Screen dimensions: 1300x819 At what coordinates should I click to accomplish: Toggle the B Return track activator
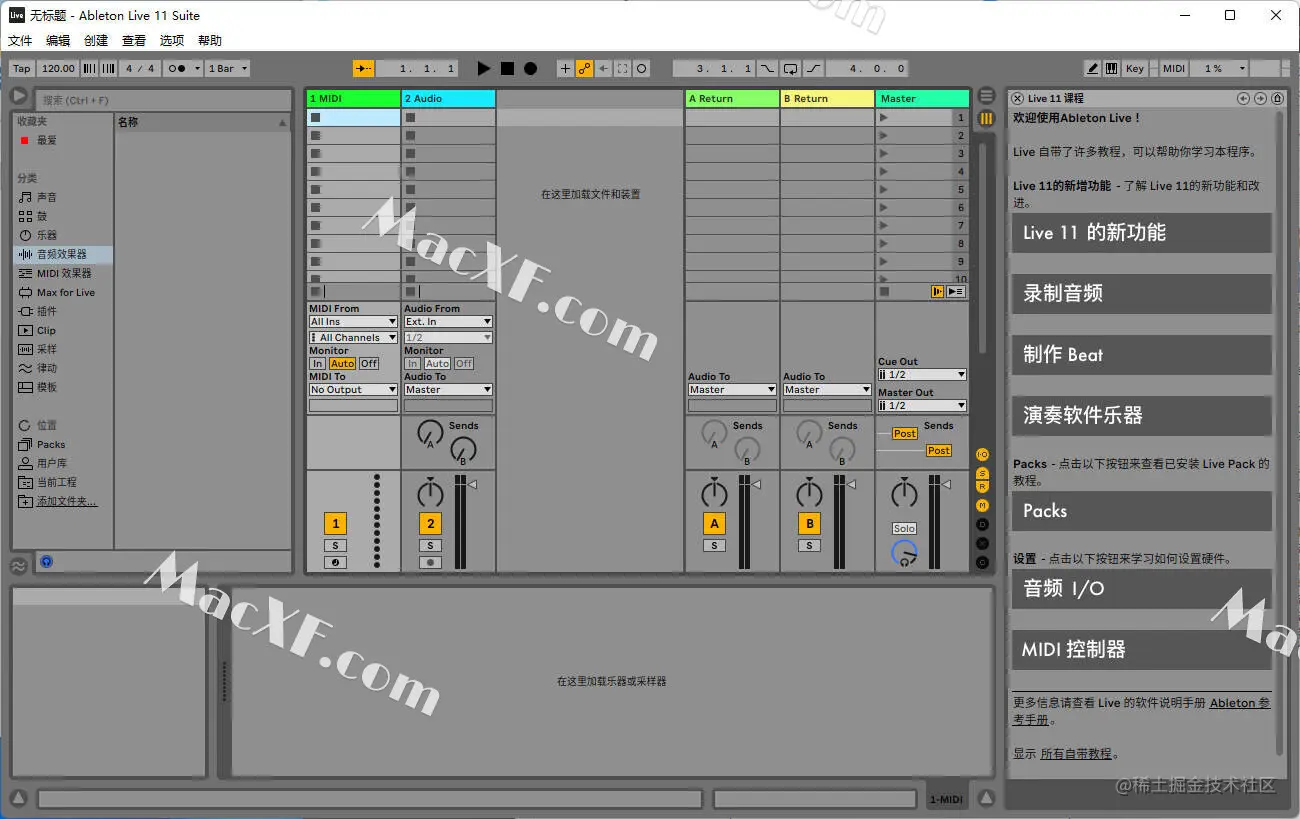pos(809,523)
